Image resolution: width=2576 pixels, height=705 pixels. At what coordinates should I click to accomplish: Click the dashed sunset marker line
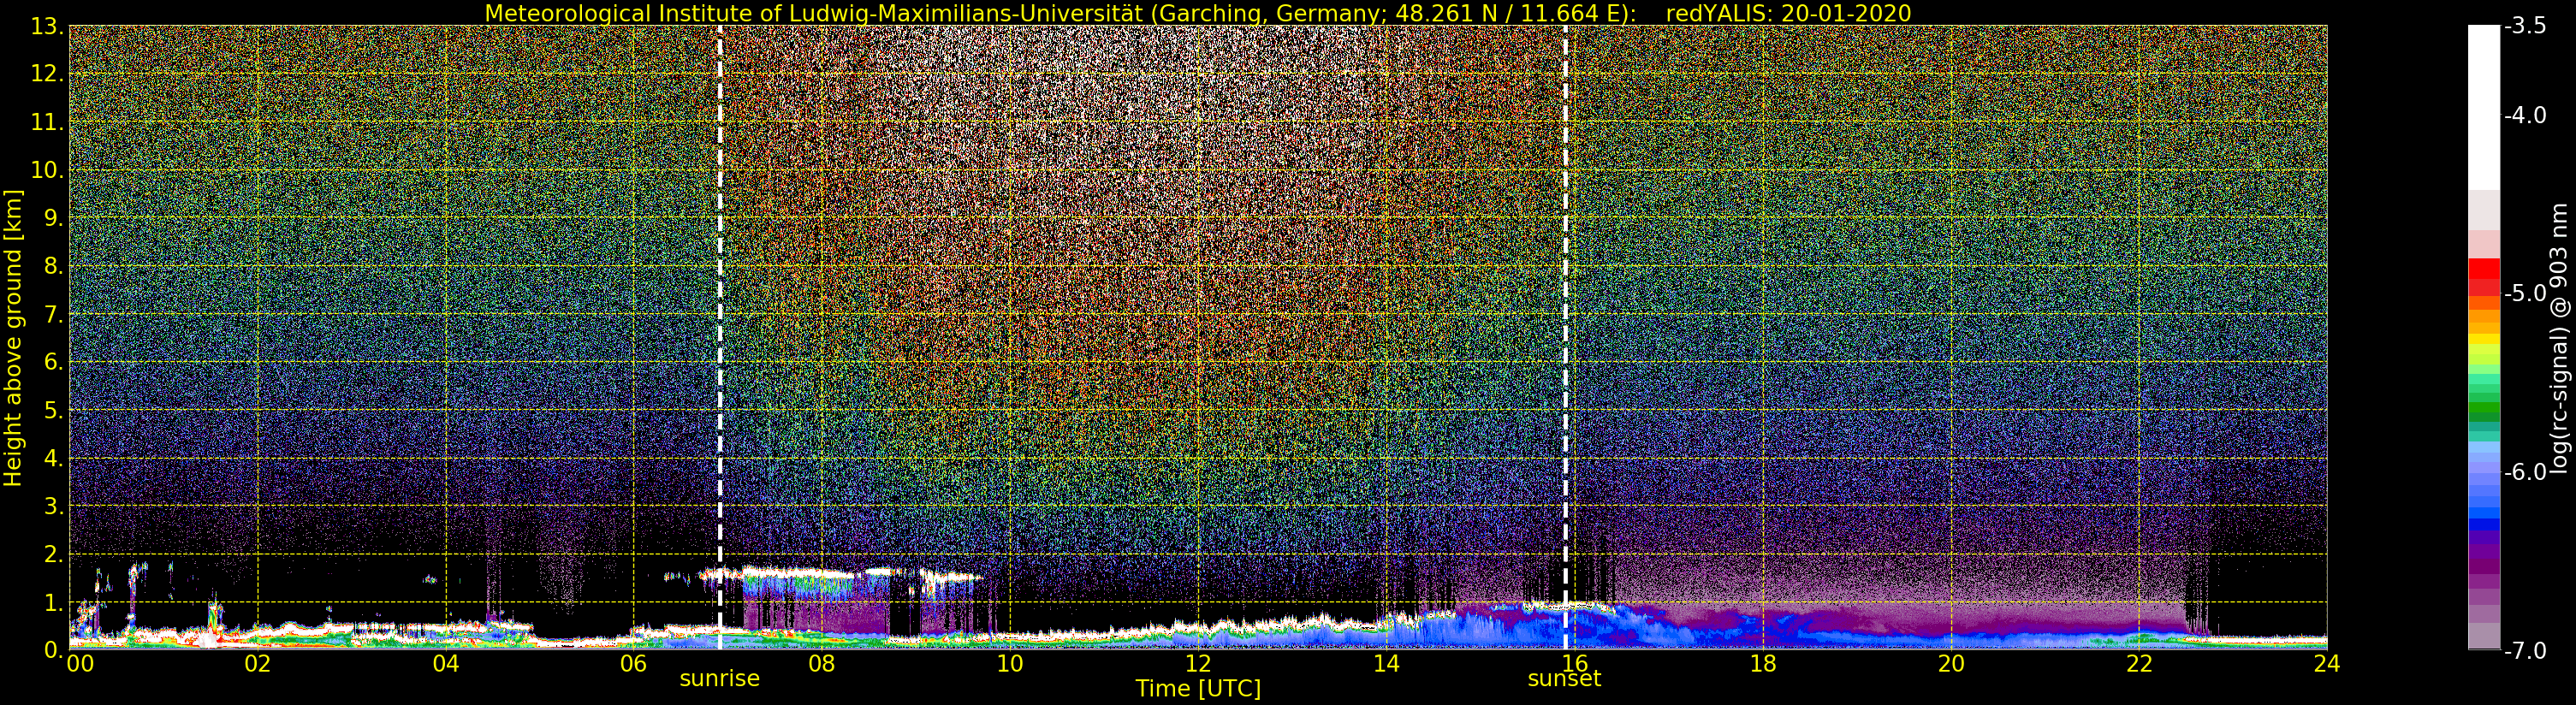1565,338
